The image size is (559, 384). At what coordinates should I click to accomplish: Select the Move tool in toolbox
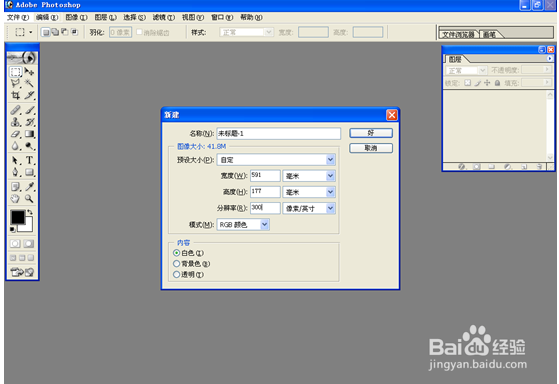coord(29,72)
